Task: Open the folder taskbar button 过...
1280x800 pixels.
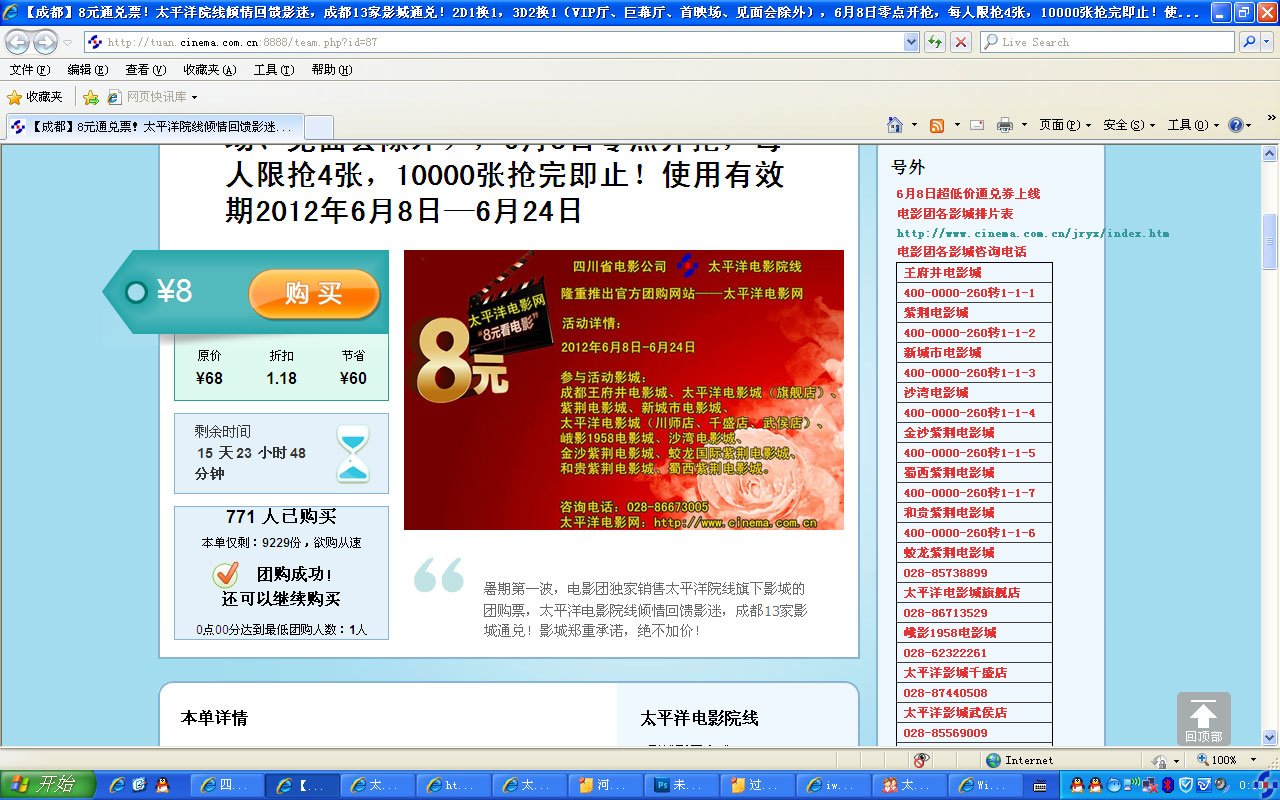Action: point(758,785)
